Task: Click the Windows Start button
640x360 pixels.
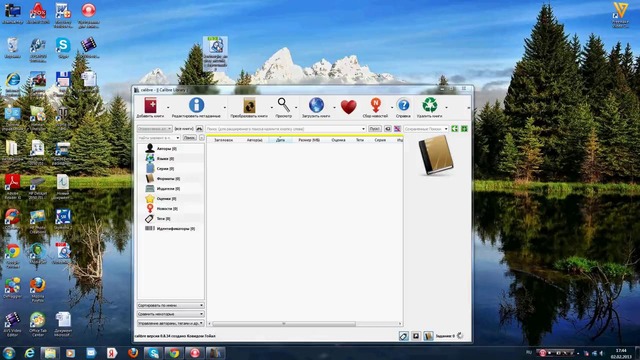Action: (x=9, y=353)
